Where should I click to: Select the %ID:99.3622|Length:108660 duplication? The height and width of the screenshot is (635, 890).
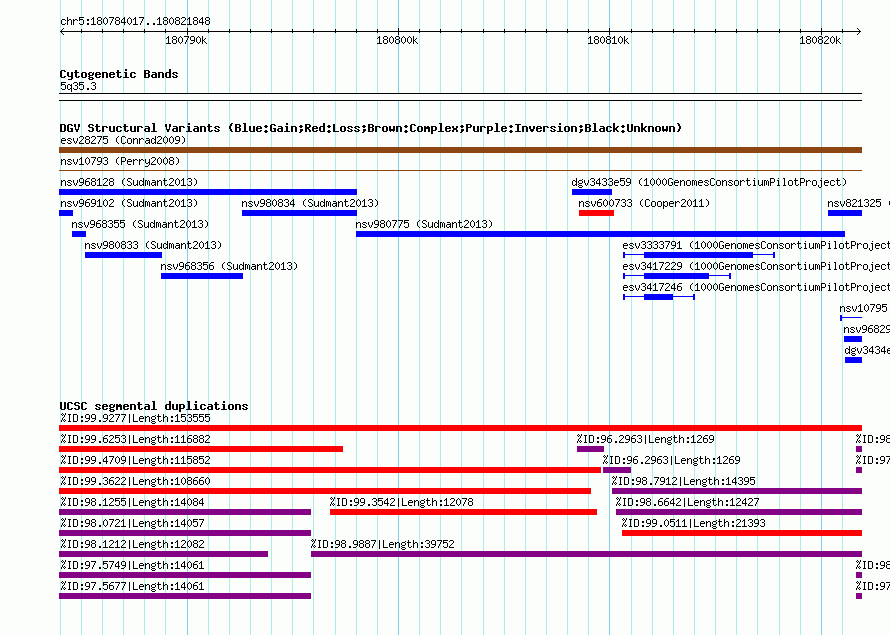[325, 491]
